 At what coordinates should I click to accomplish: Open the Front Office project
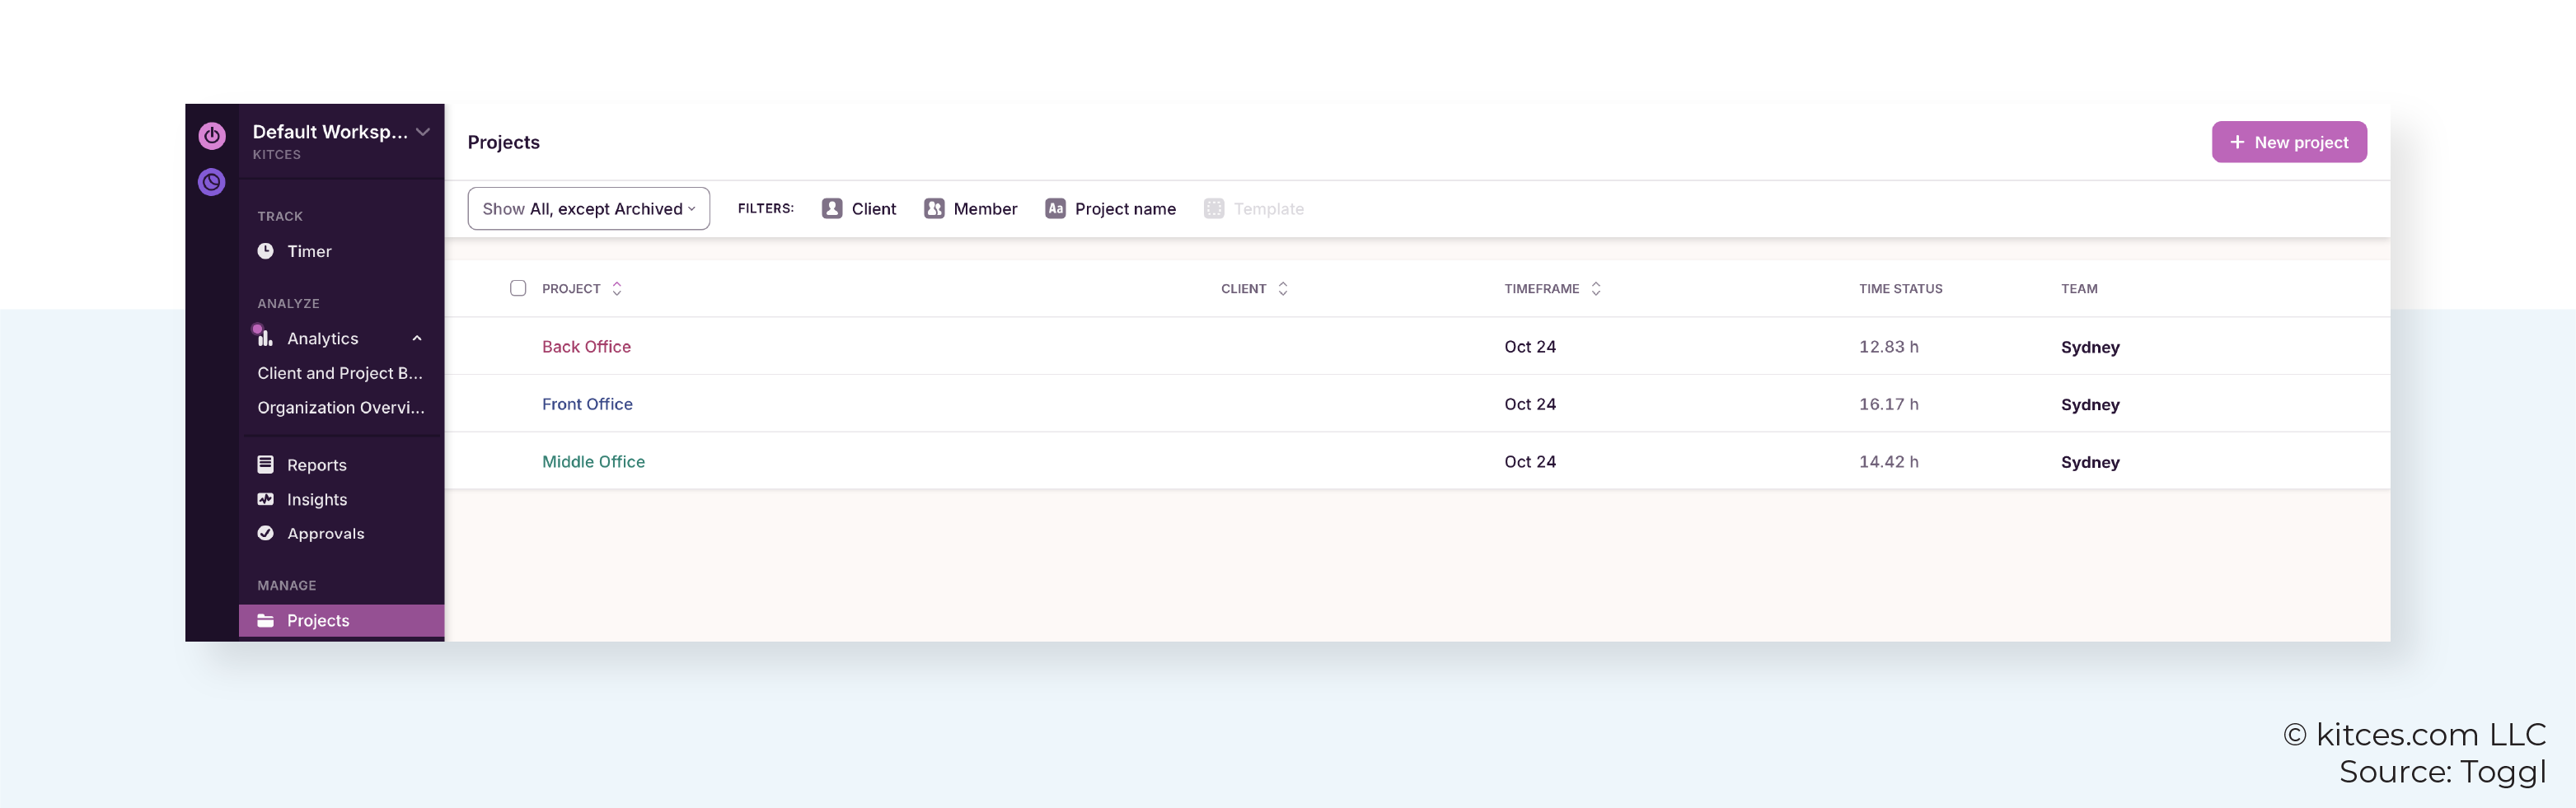pos(587,404)
